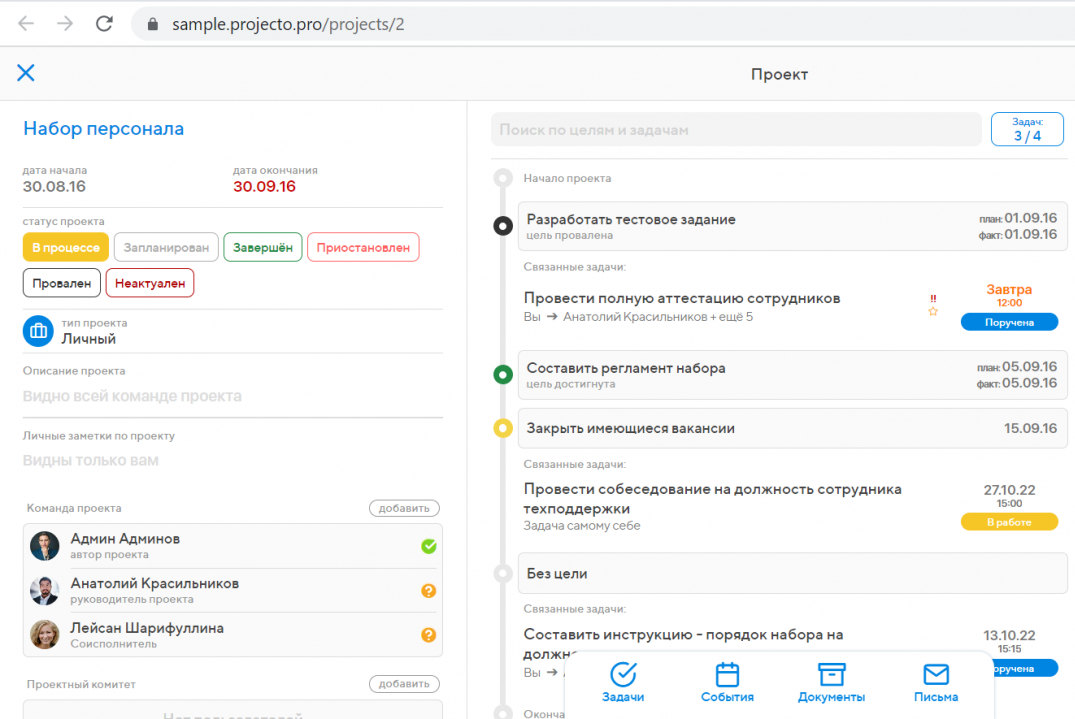
Task: Open Анатолий Красильников's avatar
Action: click(45, 591)
